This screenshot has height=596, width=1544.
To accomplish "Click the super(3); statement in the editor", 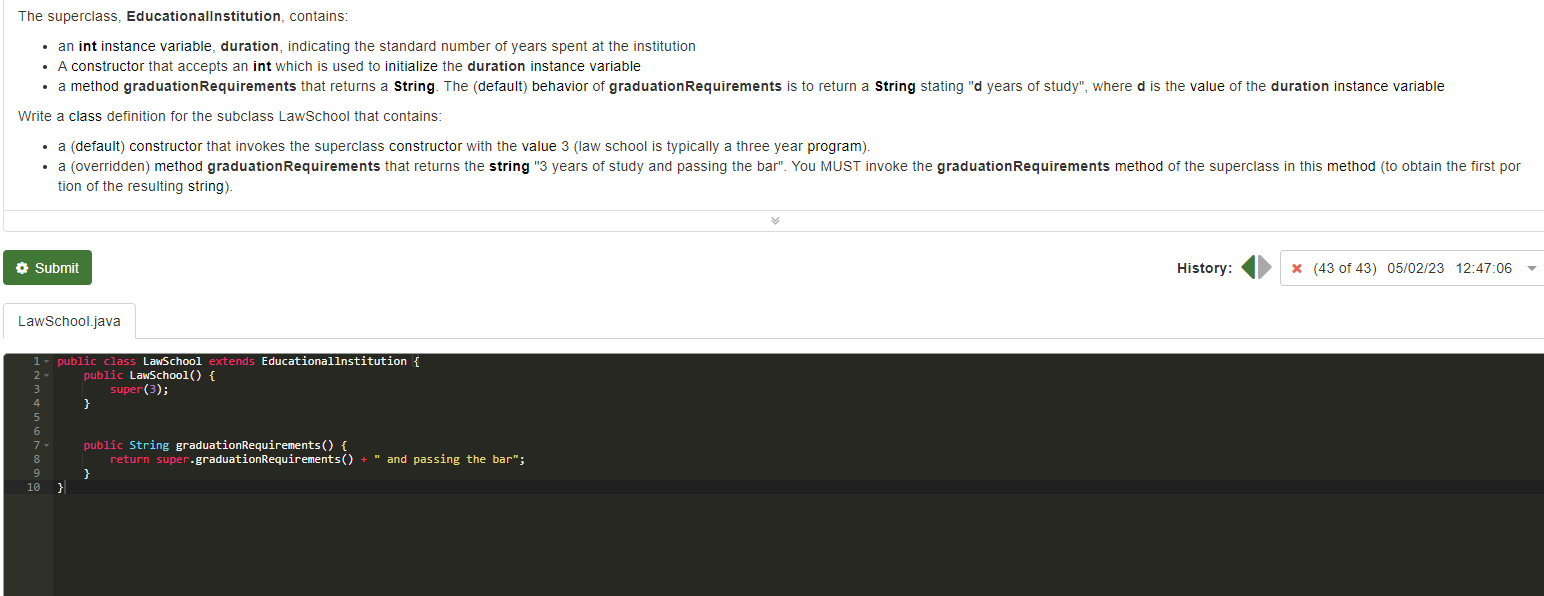I will coord(138,389).
